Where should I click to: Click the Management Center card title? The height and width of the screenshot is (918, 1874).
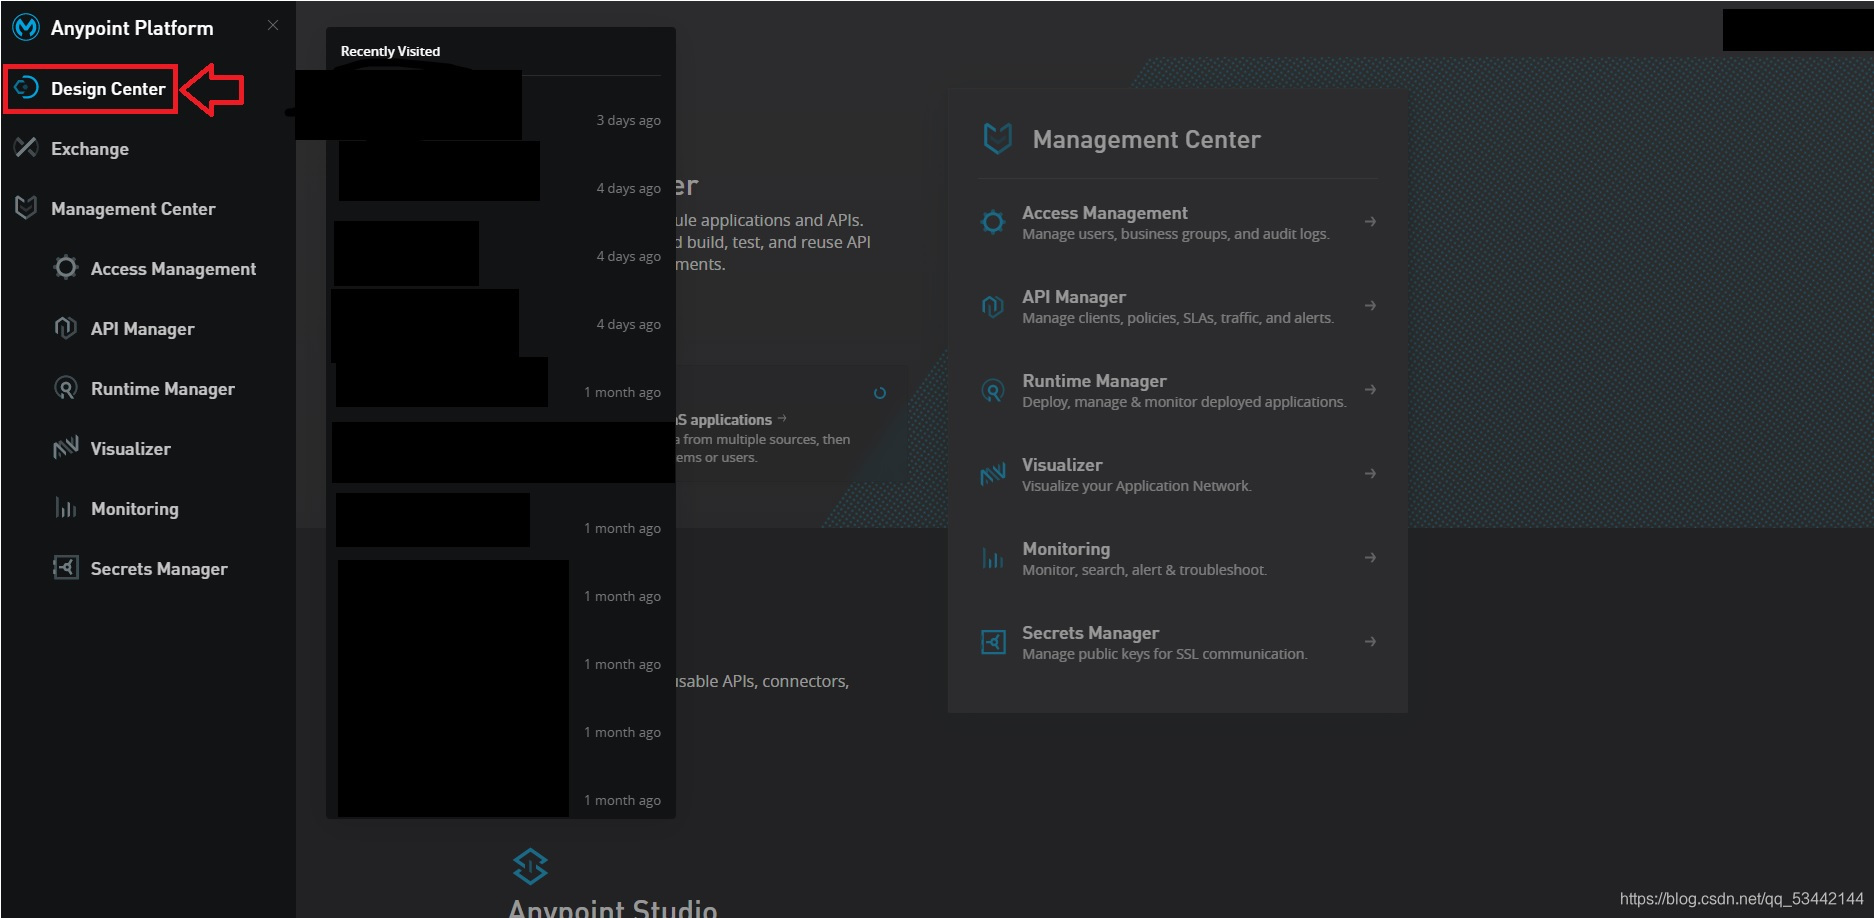[x=1146, y=140]
